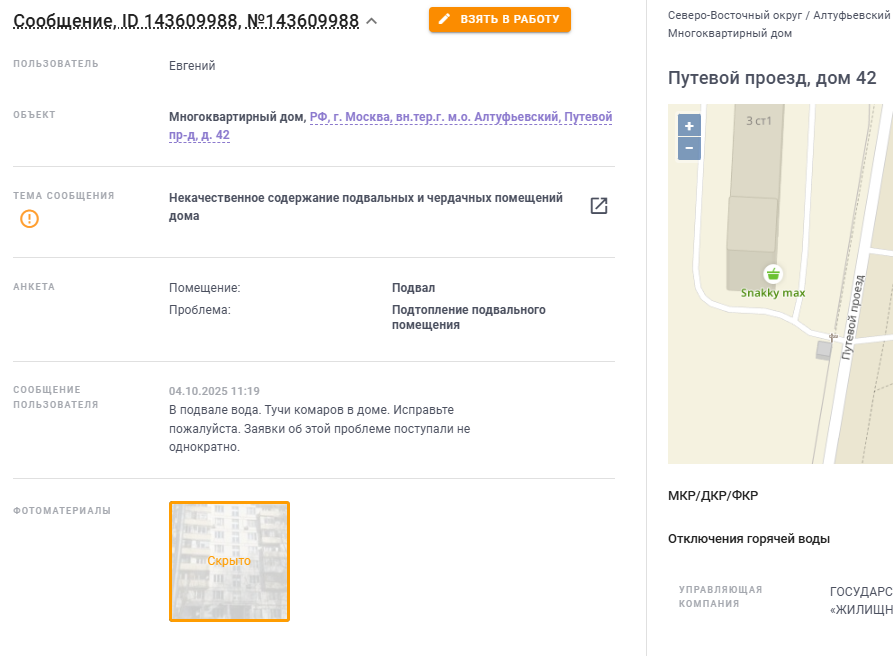This screenshot has height=656, width=893.
Task: Click the pencil icon on work button
Action: click(x=444, y=19)
